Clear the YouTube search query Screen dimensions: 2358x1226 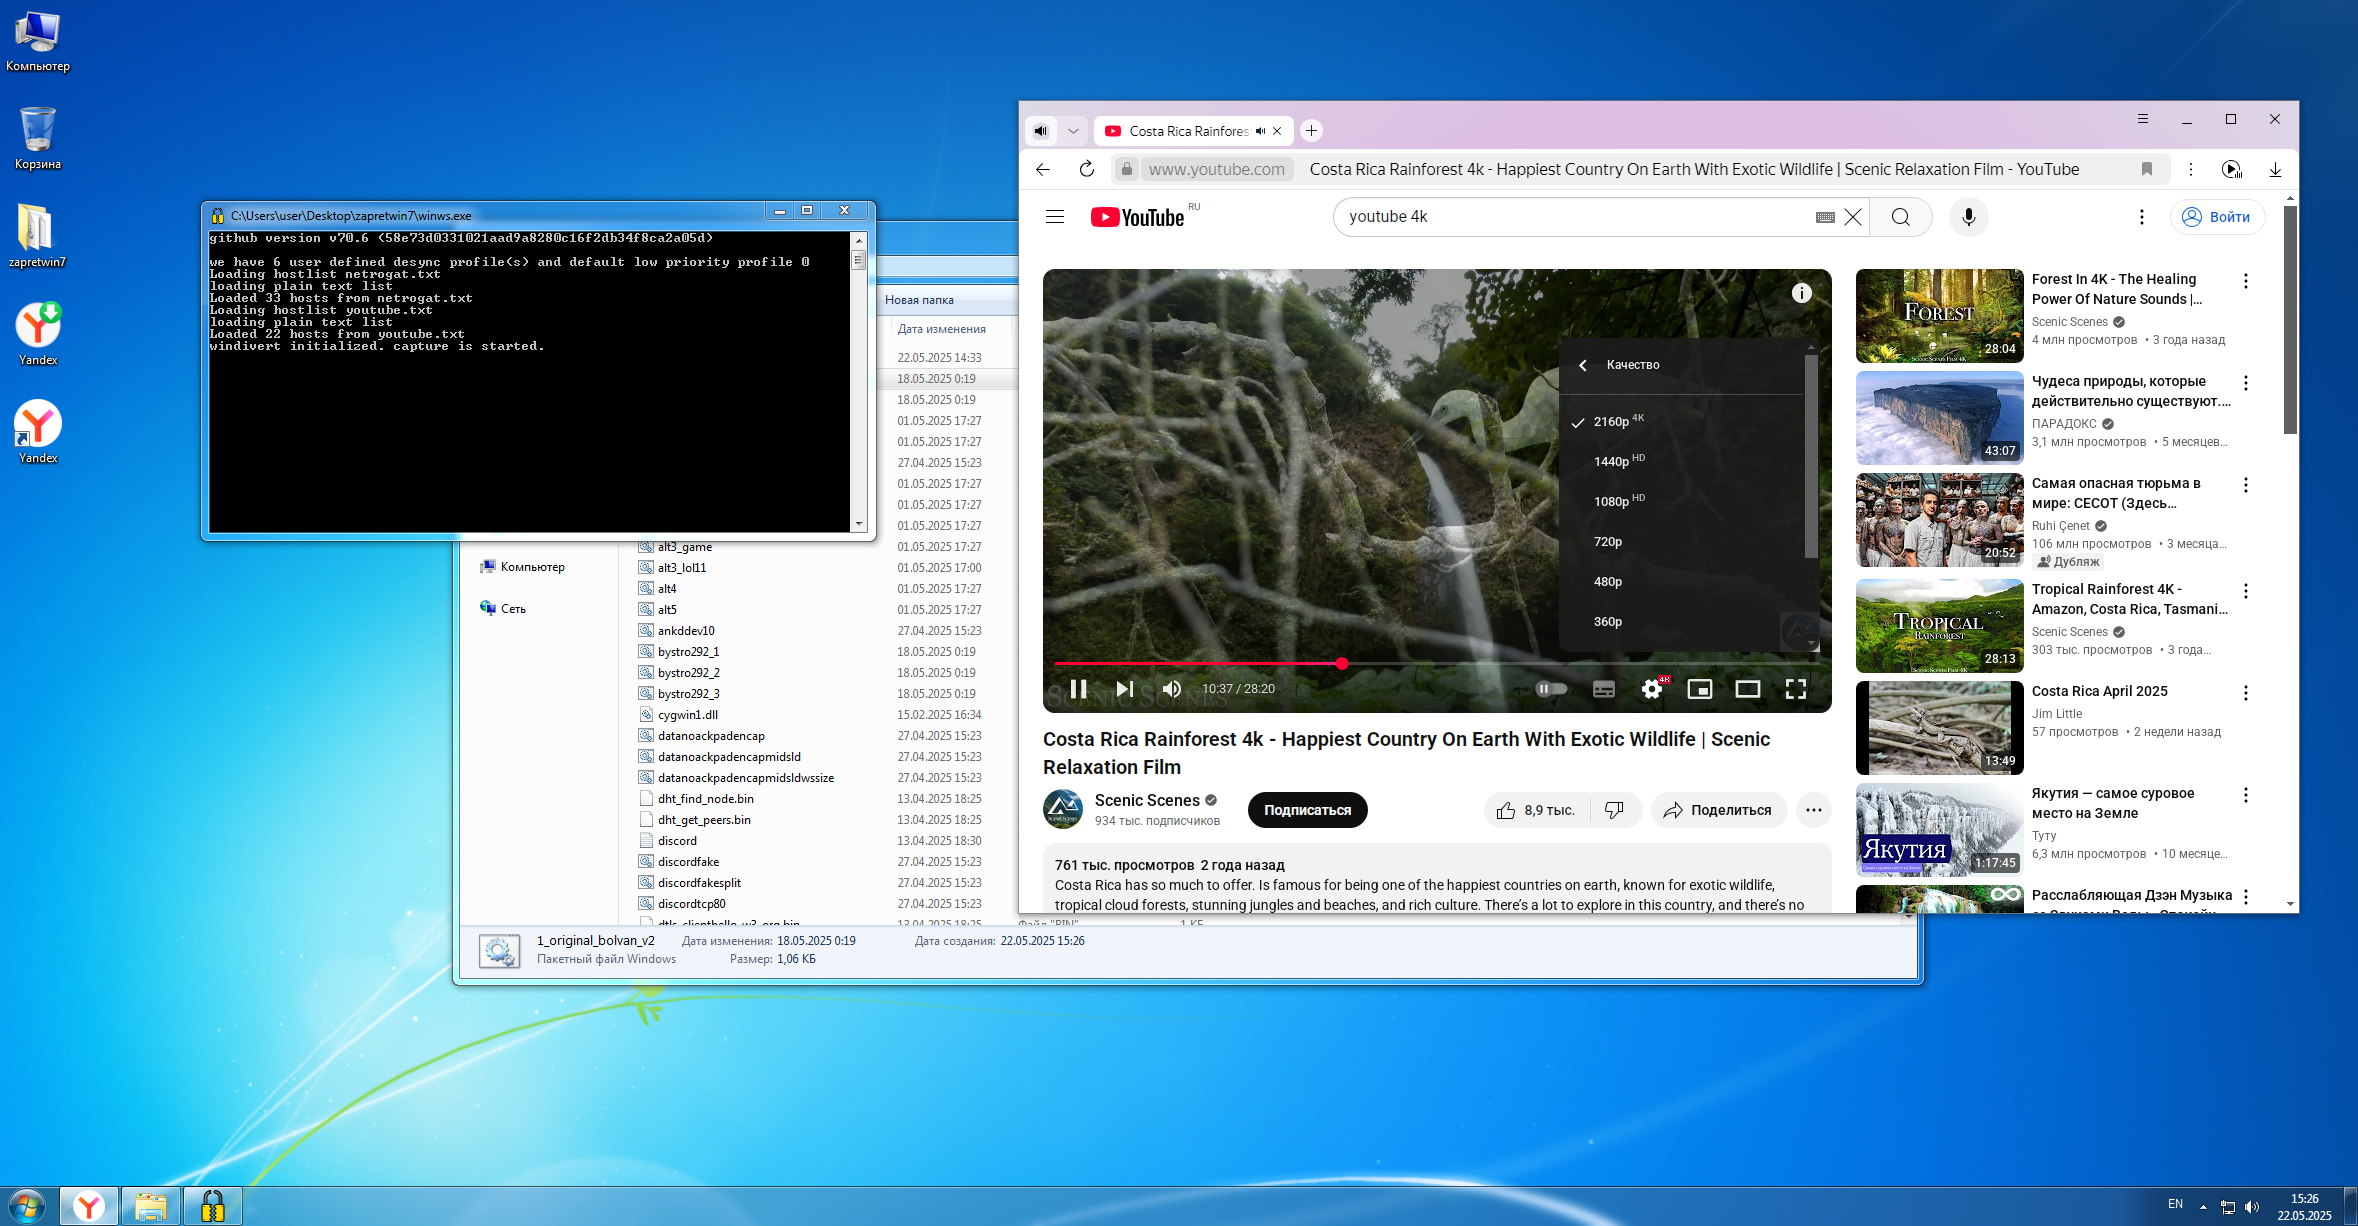tap(1853, 217)
